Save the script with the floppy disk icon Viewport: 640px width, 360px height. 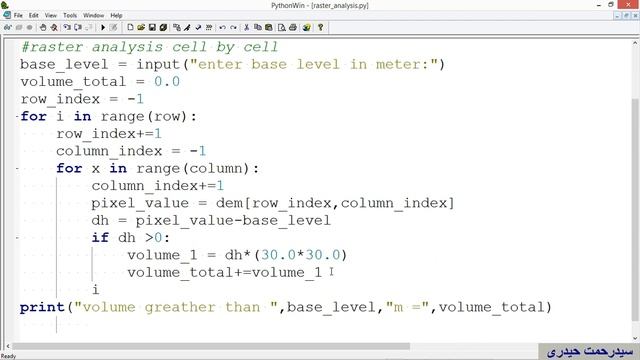click(152, 27)
